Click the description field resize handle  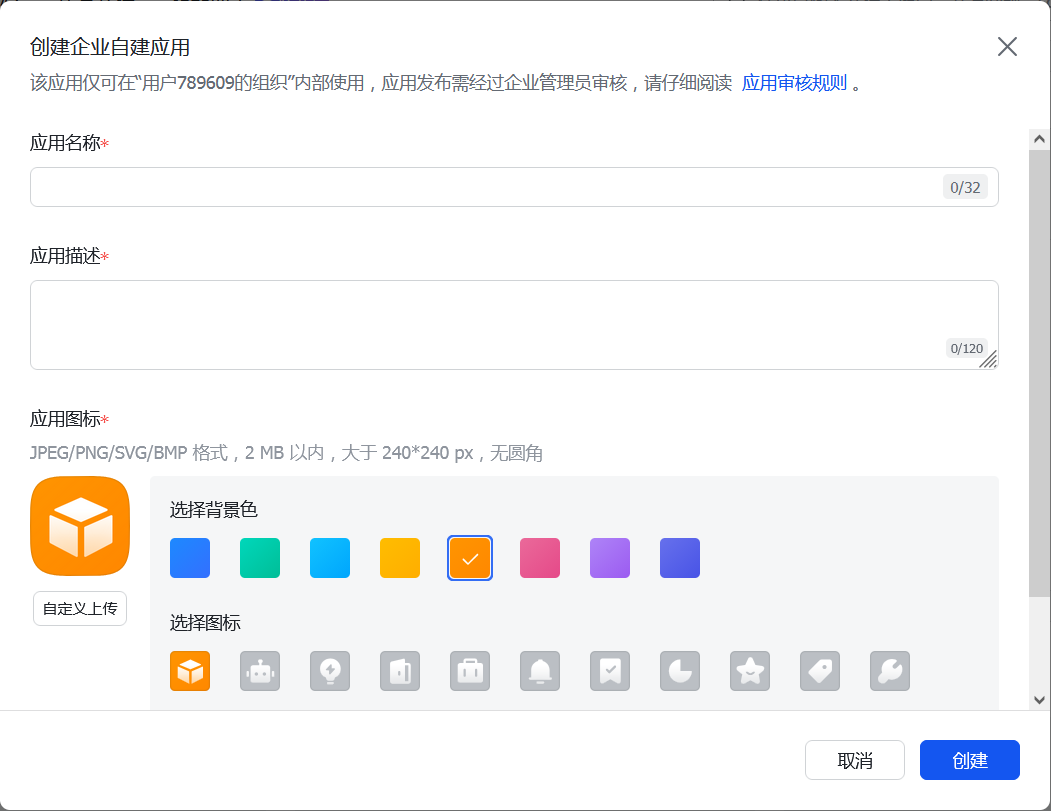coord(988,359)
